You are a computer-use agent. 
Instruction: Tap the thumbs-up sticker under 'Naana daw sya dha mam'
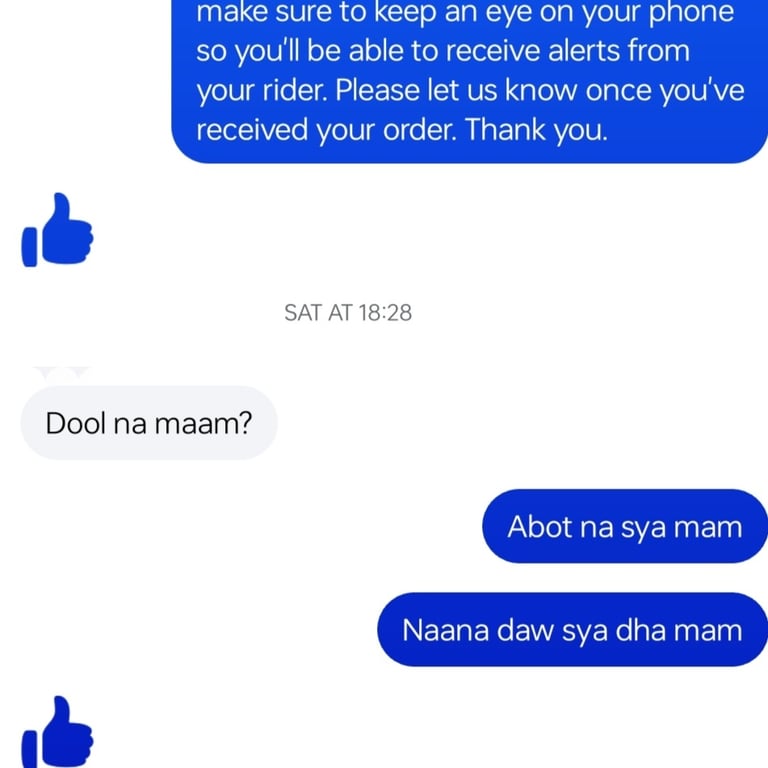coord(57,732)
